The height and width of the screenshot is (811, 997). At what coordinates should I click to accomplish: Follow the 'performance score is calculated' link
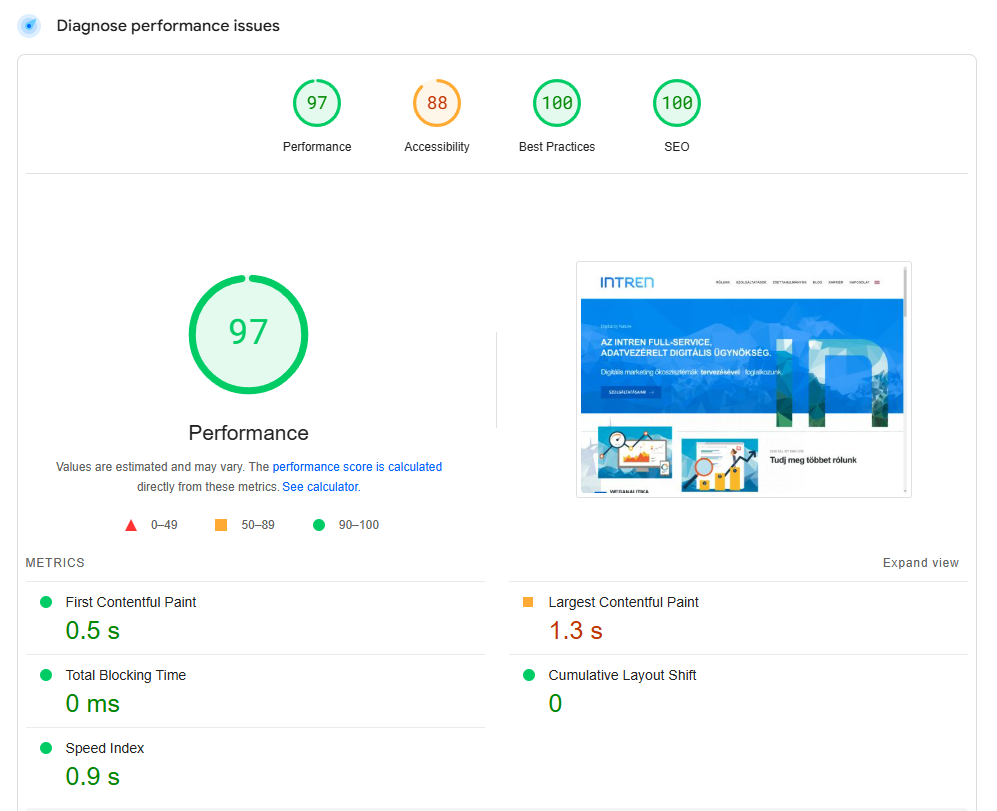[x=357, y=467]
